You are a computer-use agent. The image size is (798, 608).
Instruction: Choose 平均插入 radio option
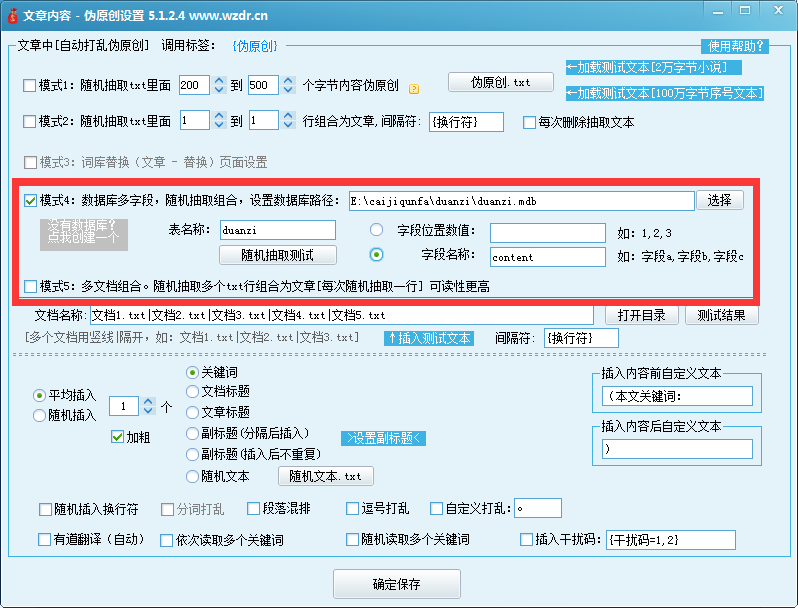point(39,395)
